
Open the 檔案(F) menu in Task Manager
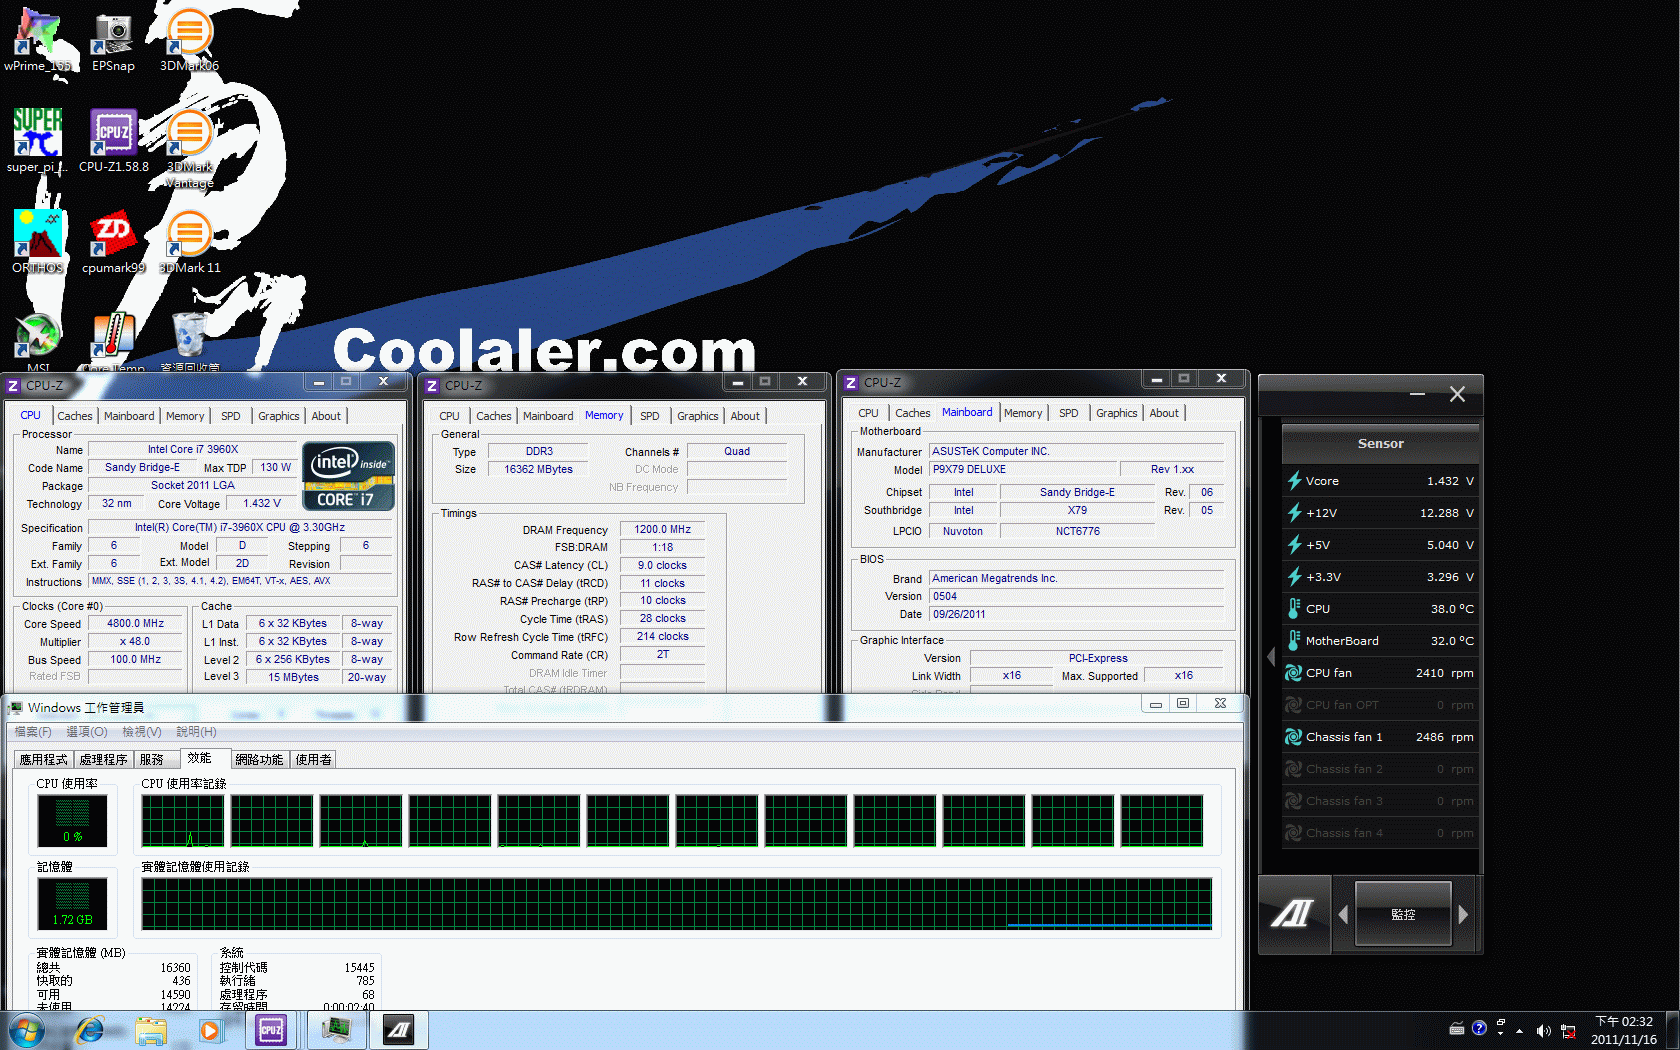click(x=33, y=732)
